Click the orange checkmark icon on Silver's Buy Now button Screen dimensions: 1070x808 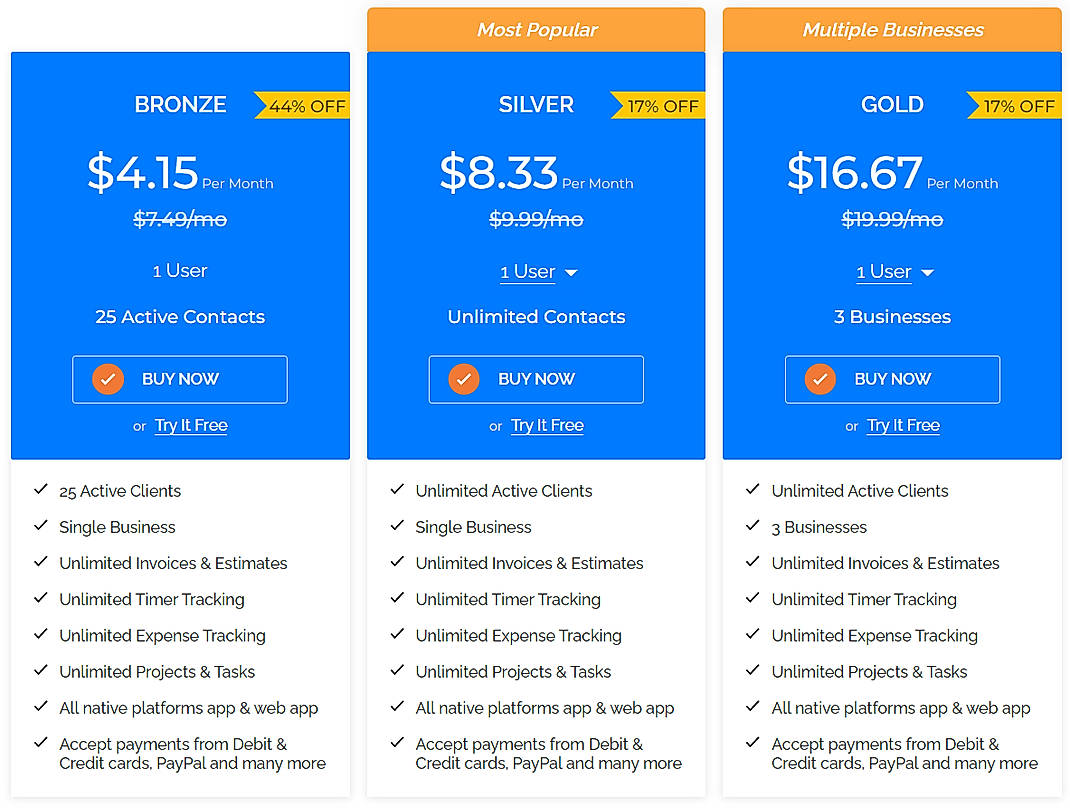464,379
